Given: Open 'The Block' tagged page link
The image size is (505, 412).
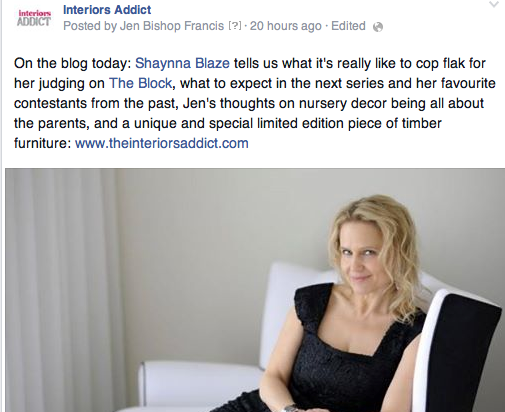Looking at the screenshot, I should tap(140, 83).
